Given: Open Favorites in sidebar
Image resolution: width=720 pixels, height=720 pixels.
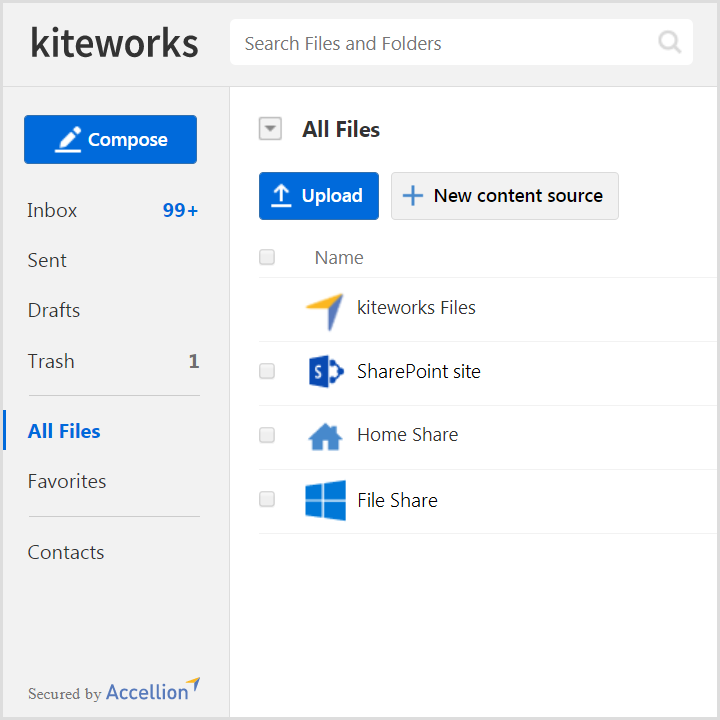Looking at the screenshot, I should pos(67,481).
